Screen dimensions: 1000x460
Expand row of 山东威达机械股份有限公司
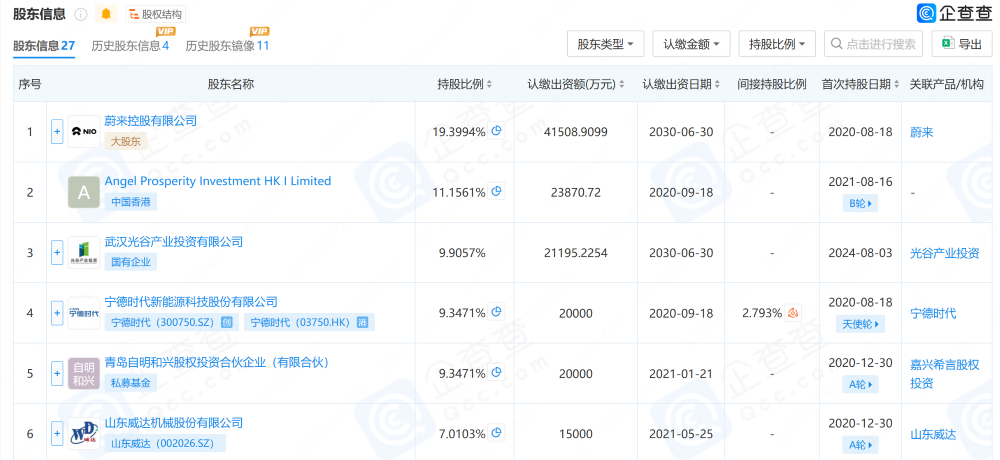57,434
